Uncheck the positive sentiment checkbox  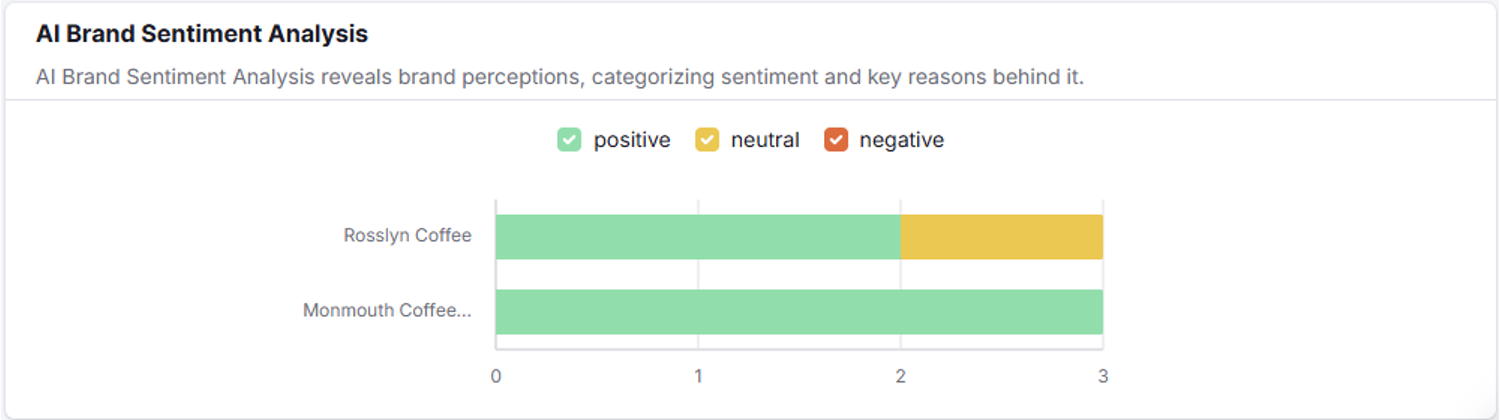[569, 140]
